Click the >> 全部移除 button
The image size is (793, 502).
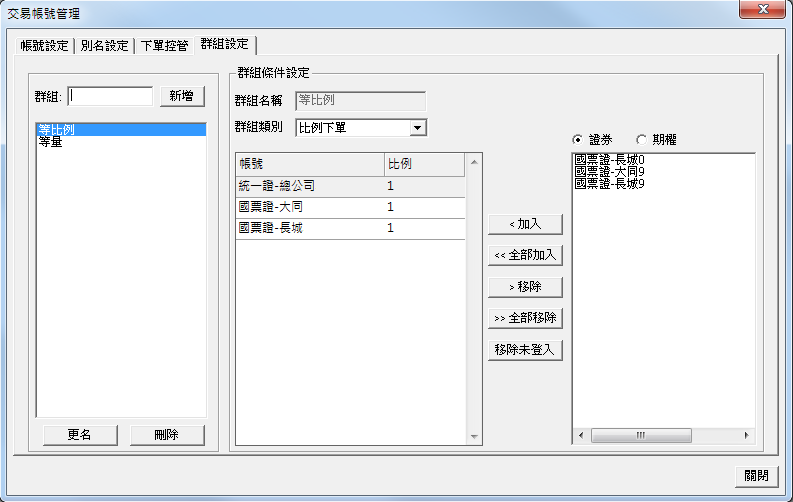[x=525, y=319]
